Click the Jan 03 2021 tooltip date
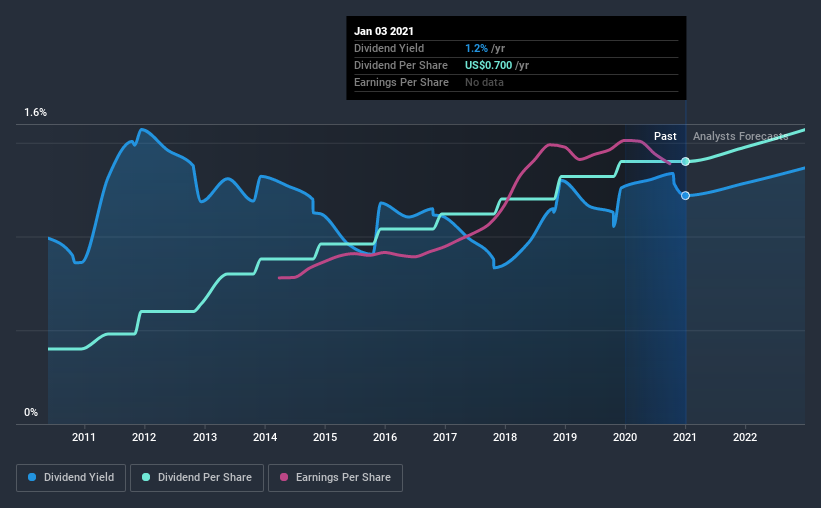The image size is (821, 508). coord(384,31)
